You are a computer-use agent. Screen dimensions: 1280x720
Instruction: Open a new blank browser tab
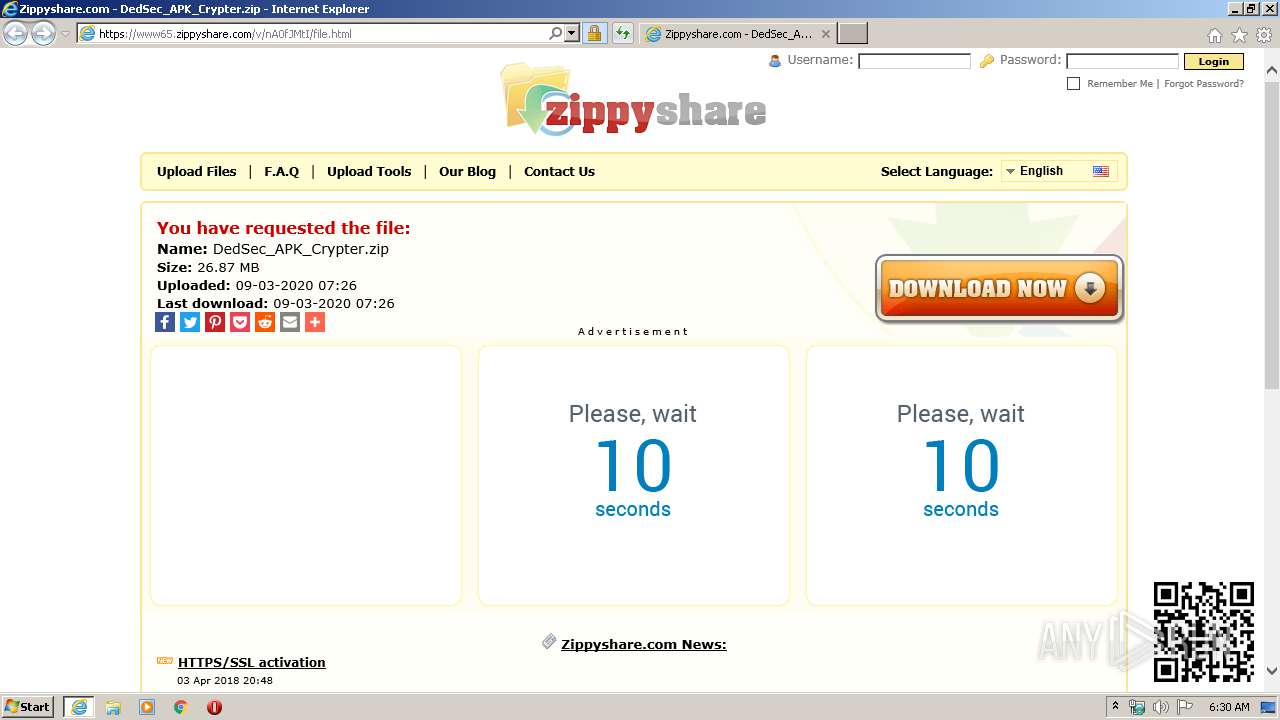click(x=852, y=34)
